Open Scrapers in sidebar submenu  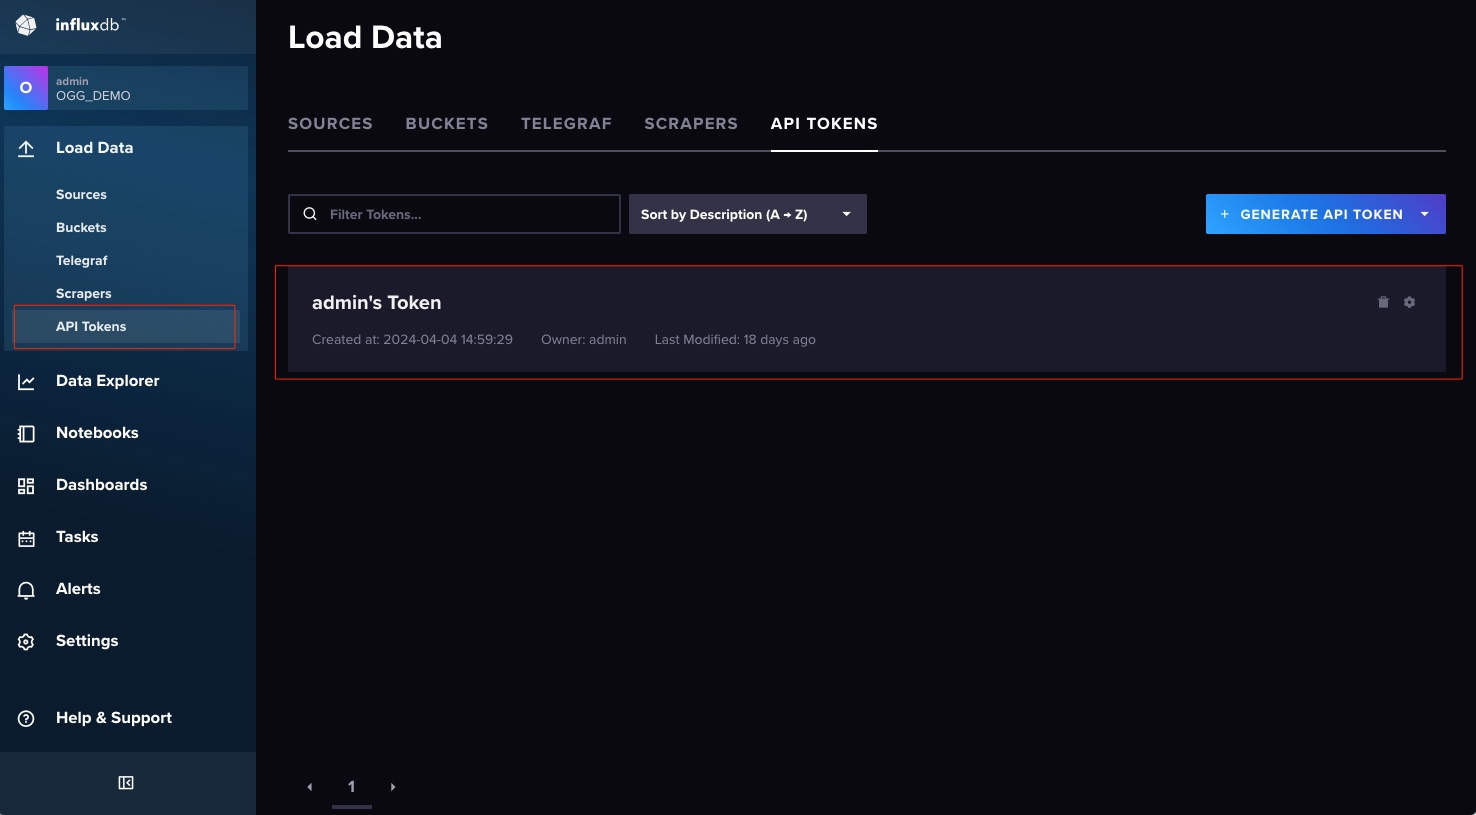84,294
